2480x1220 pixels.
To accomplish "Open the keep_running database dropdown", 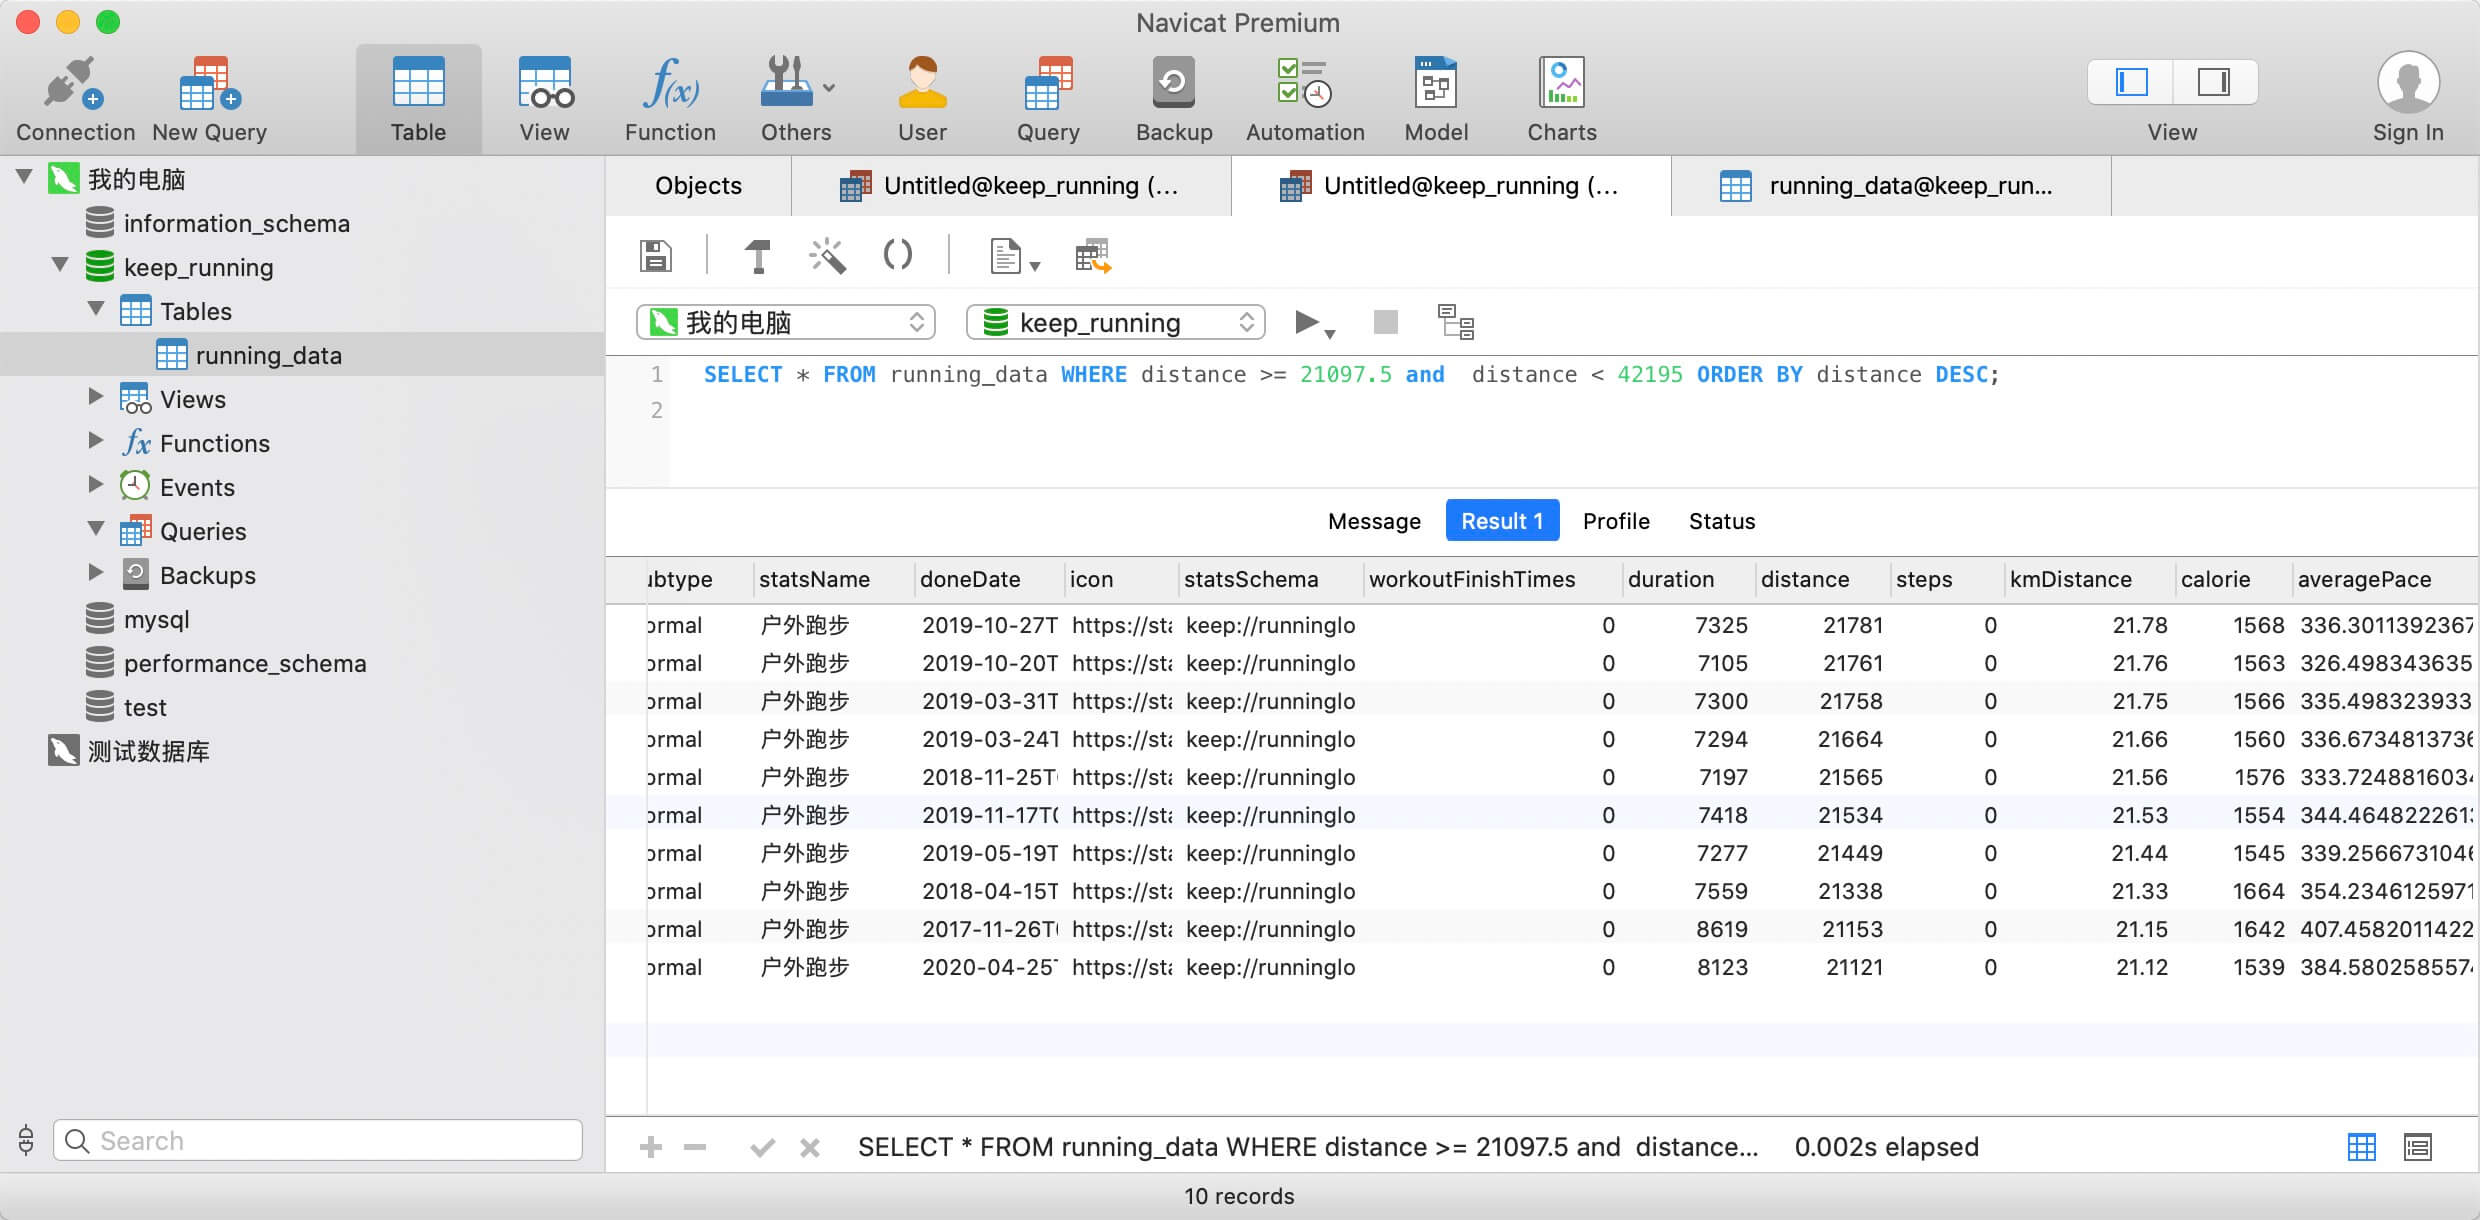I will click(1115, 322).
